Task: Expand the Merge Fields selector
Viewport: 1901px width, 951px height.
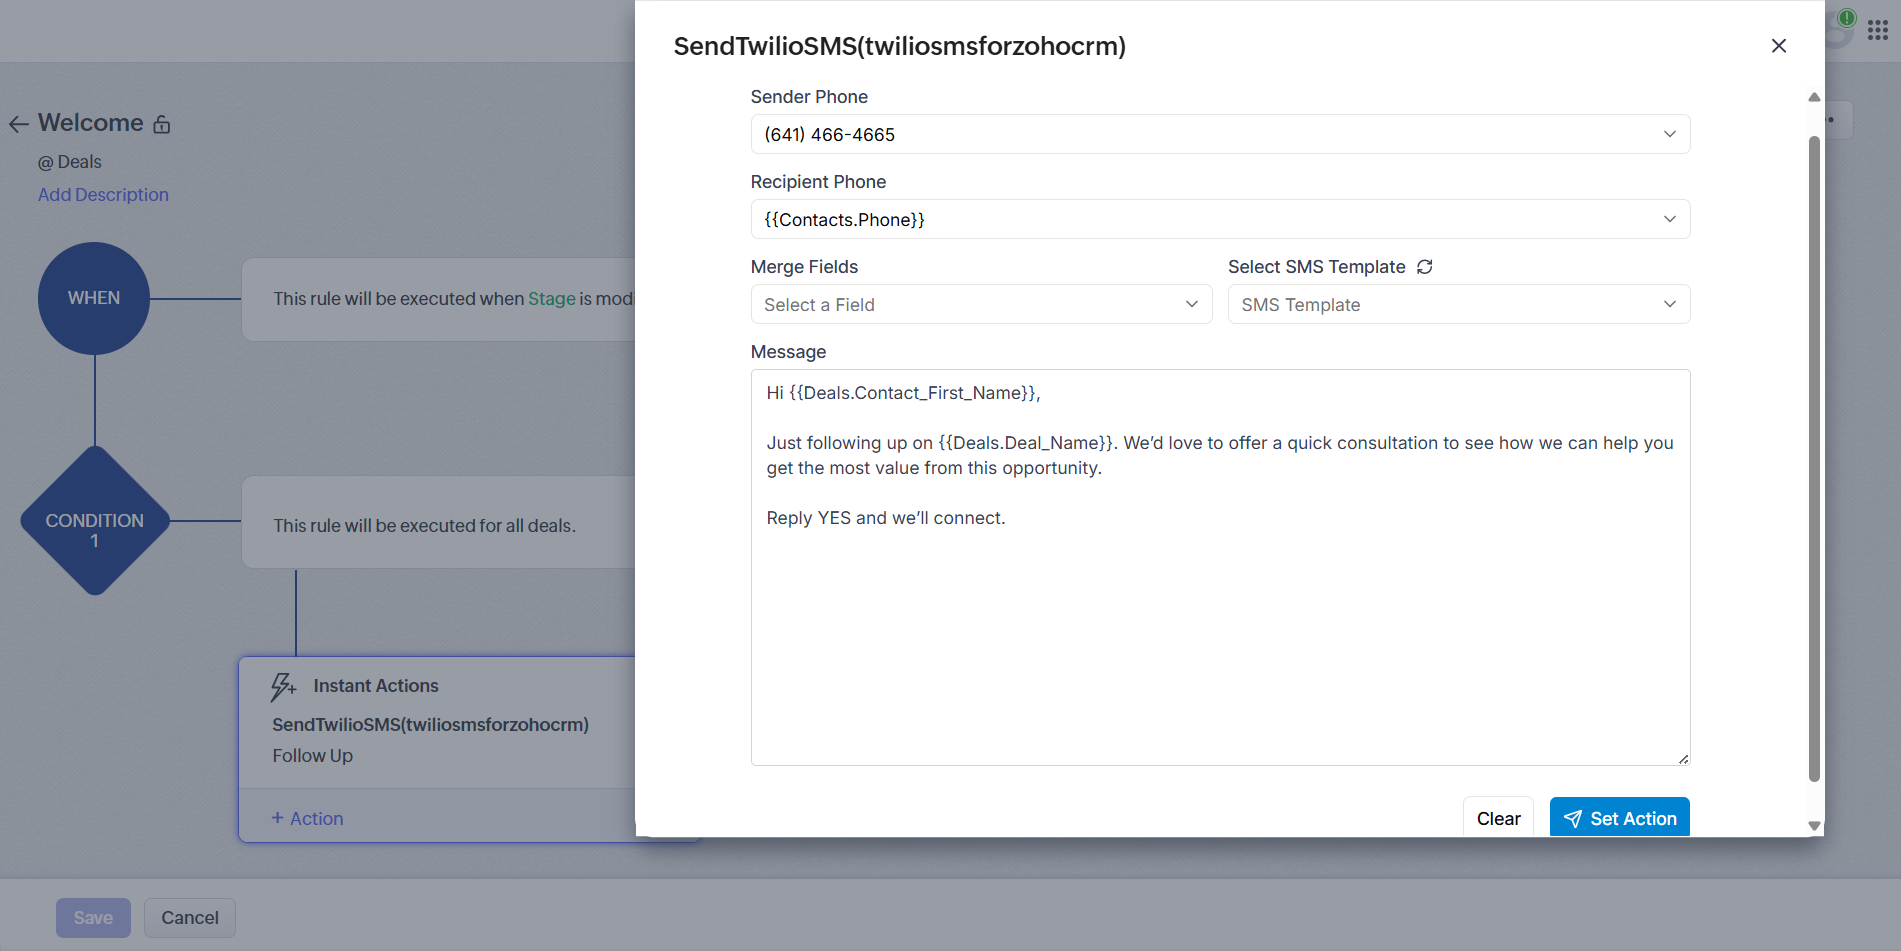Action: tap(981, 304)
